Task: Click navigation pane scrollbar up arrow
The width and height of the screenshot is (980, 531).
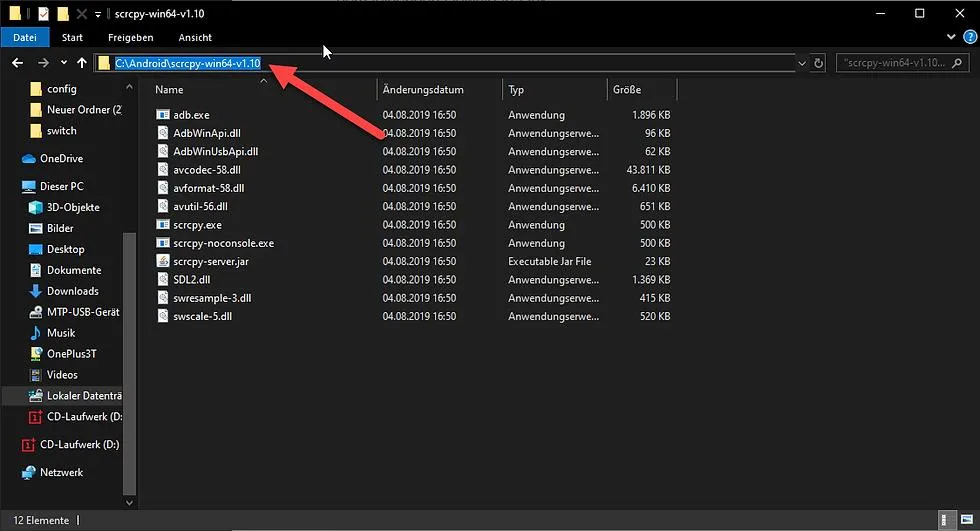Action: coord(129,87)
